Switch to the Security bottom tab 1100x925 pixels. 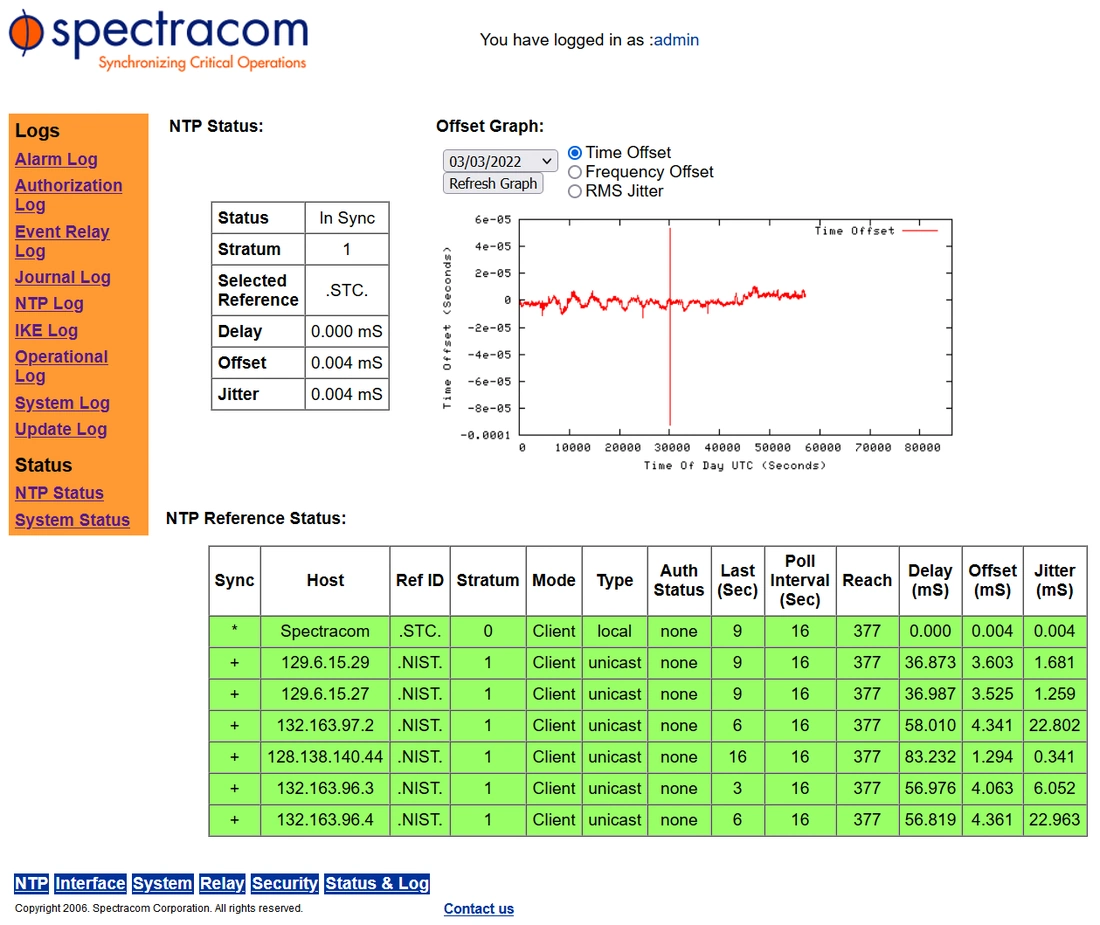(x=285, y=884)
